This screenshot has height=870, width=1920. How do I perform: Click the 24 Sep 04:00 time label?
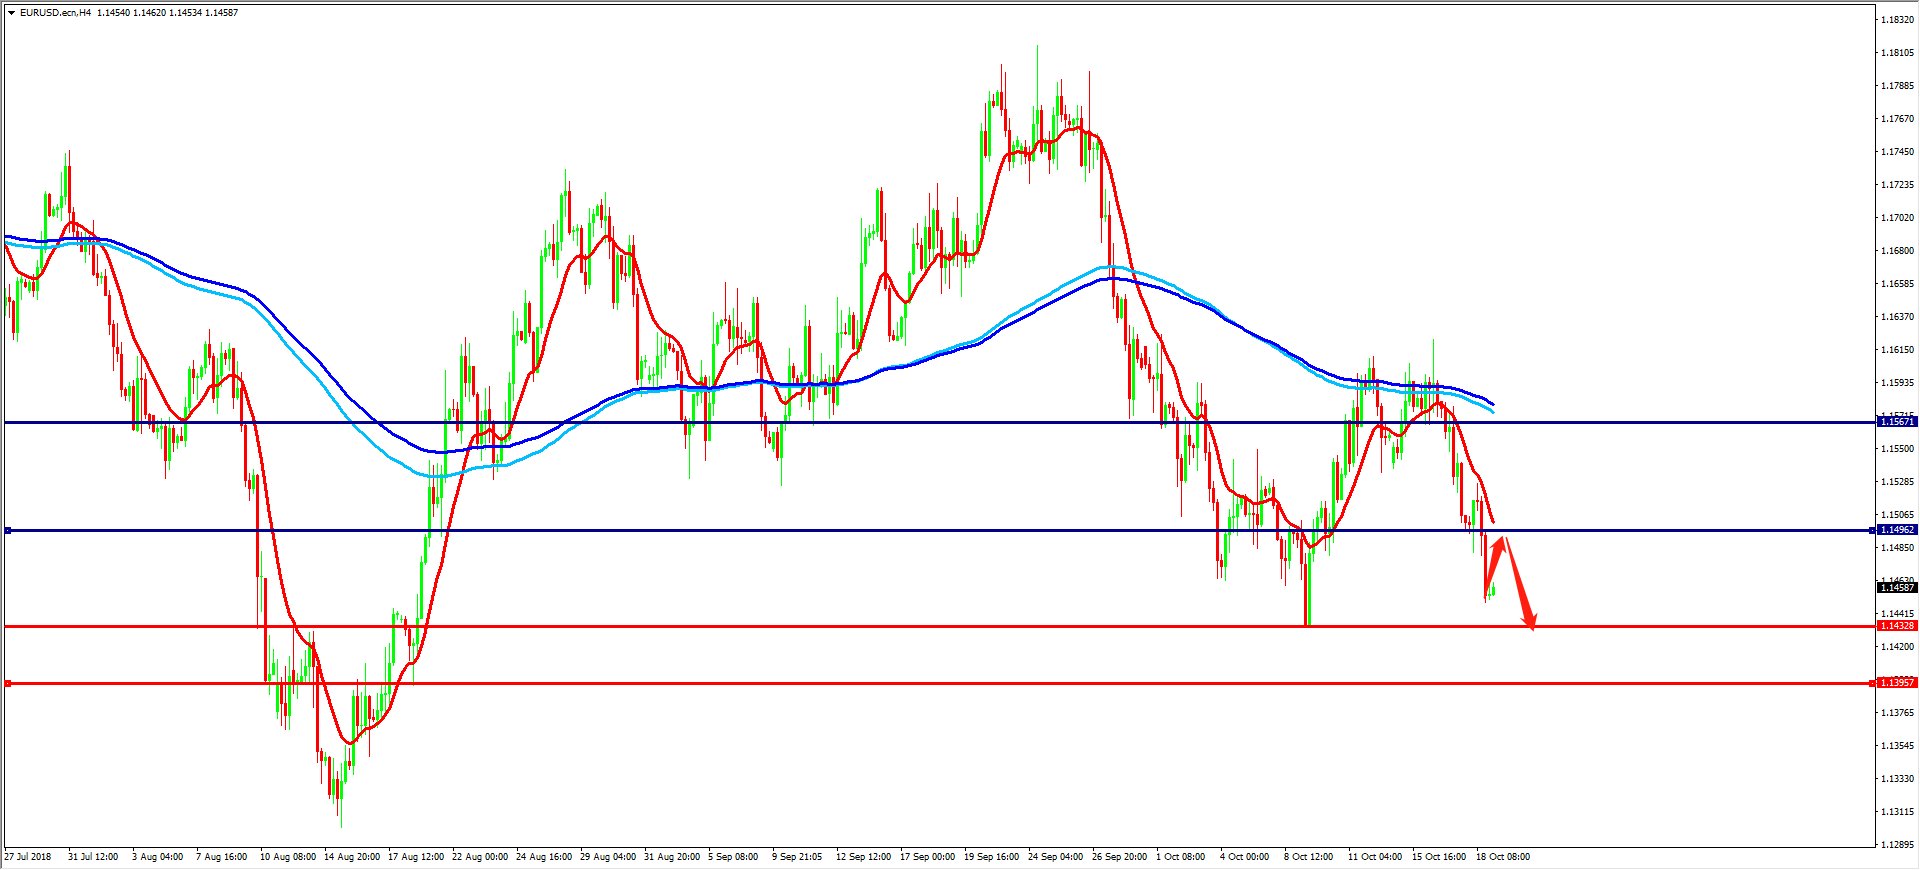1056,857
